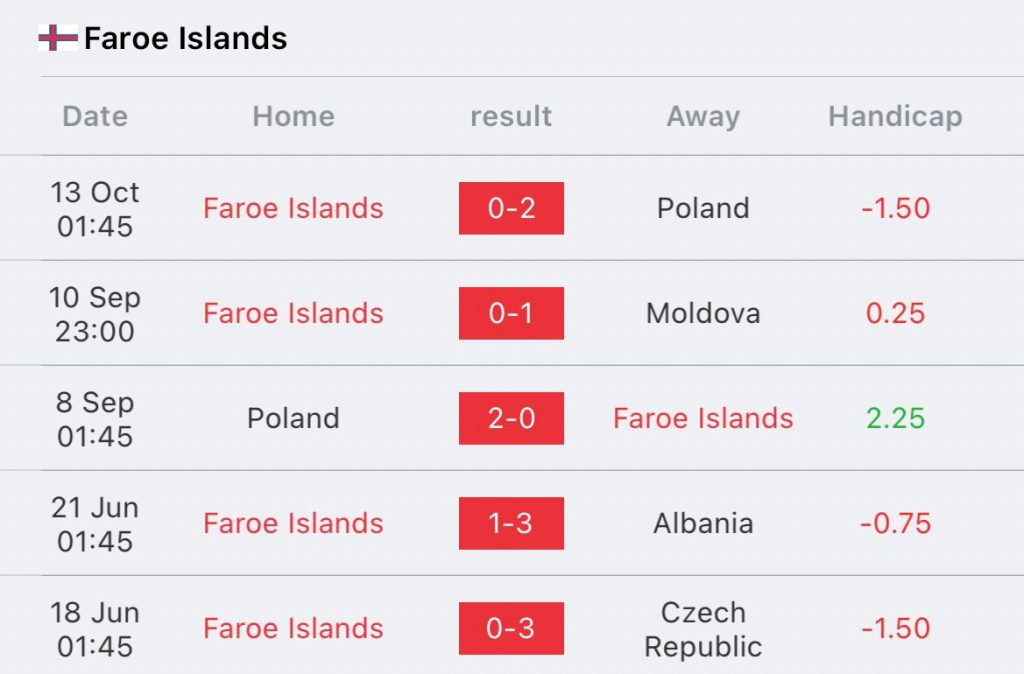Click the Faroe Islands flag icon
Image resolution: width=1024 pixels, height=674 pixels.
point(58,38)
